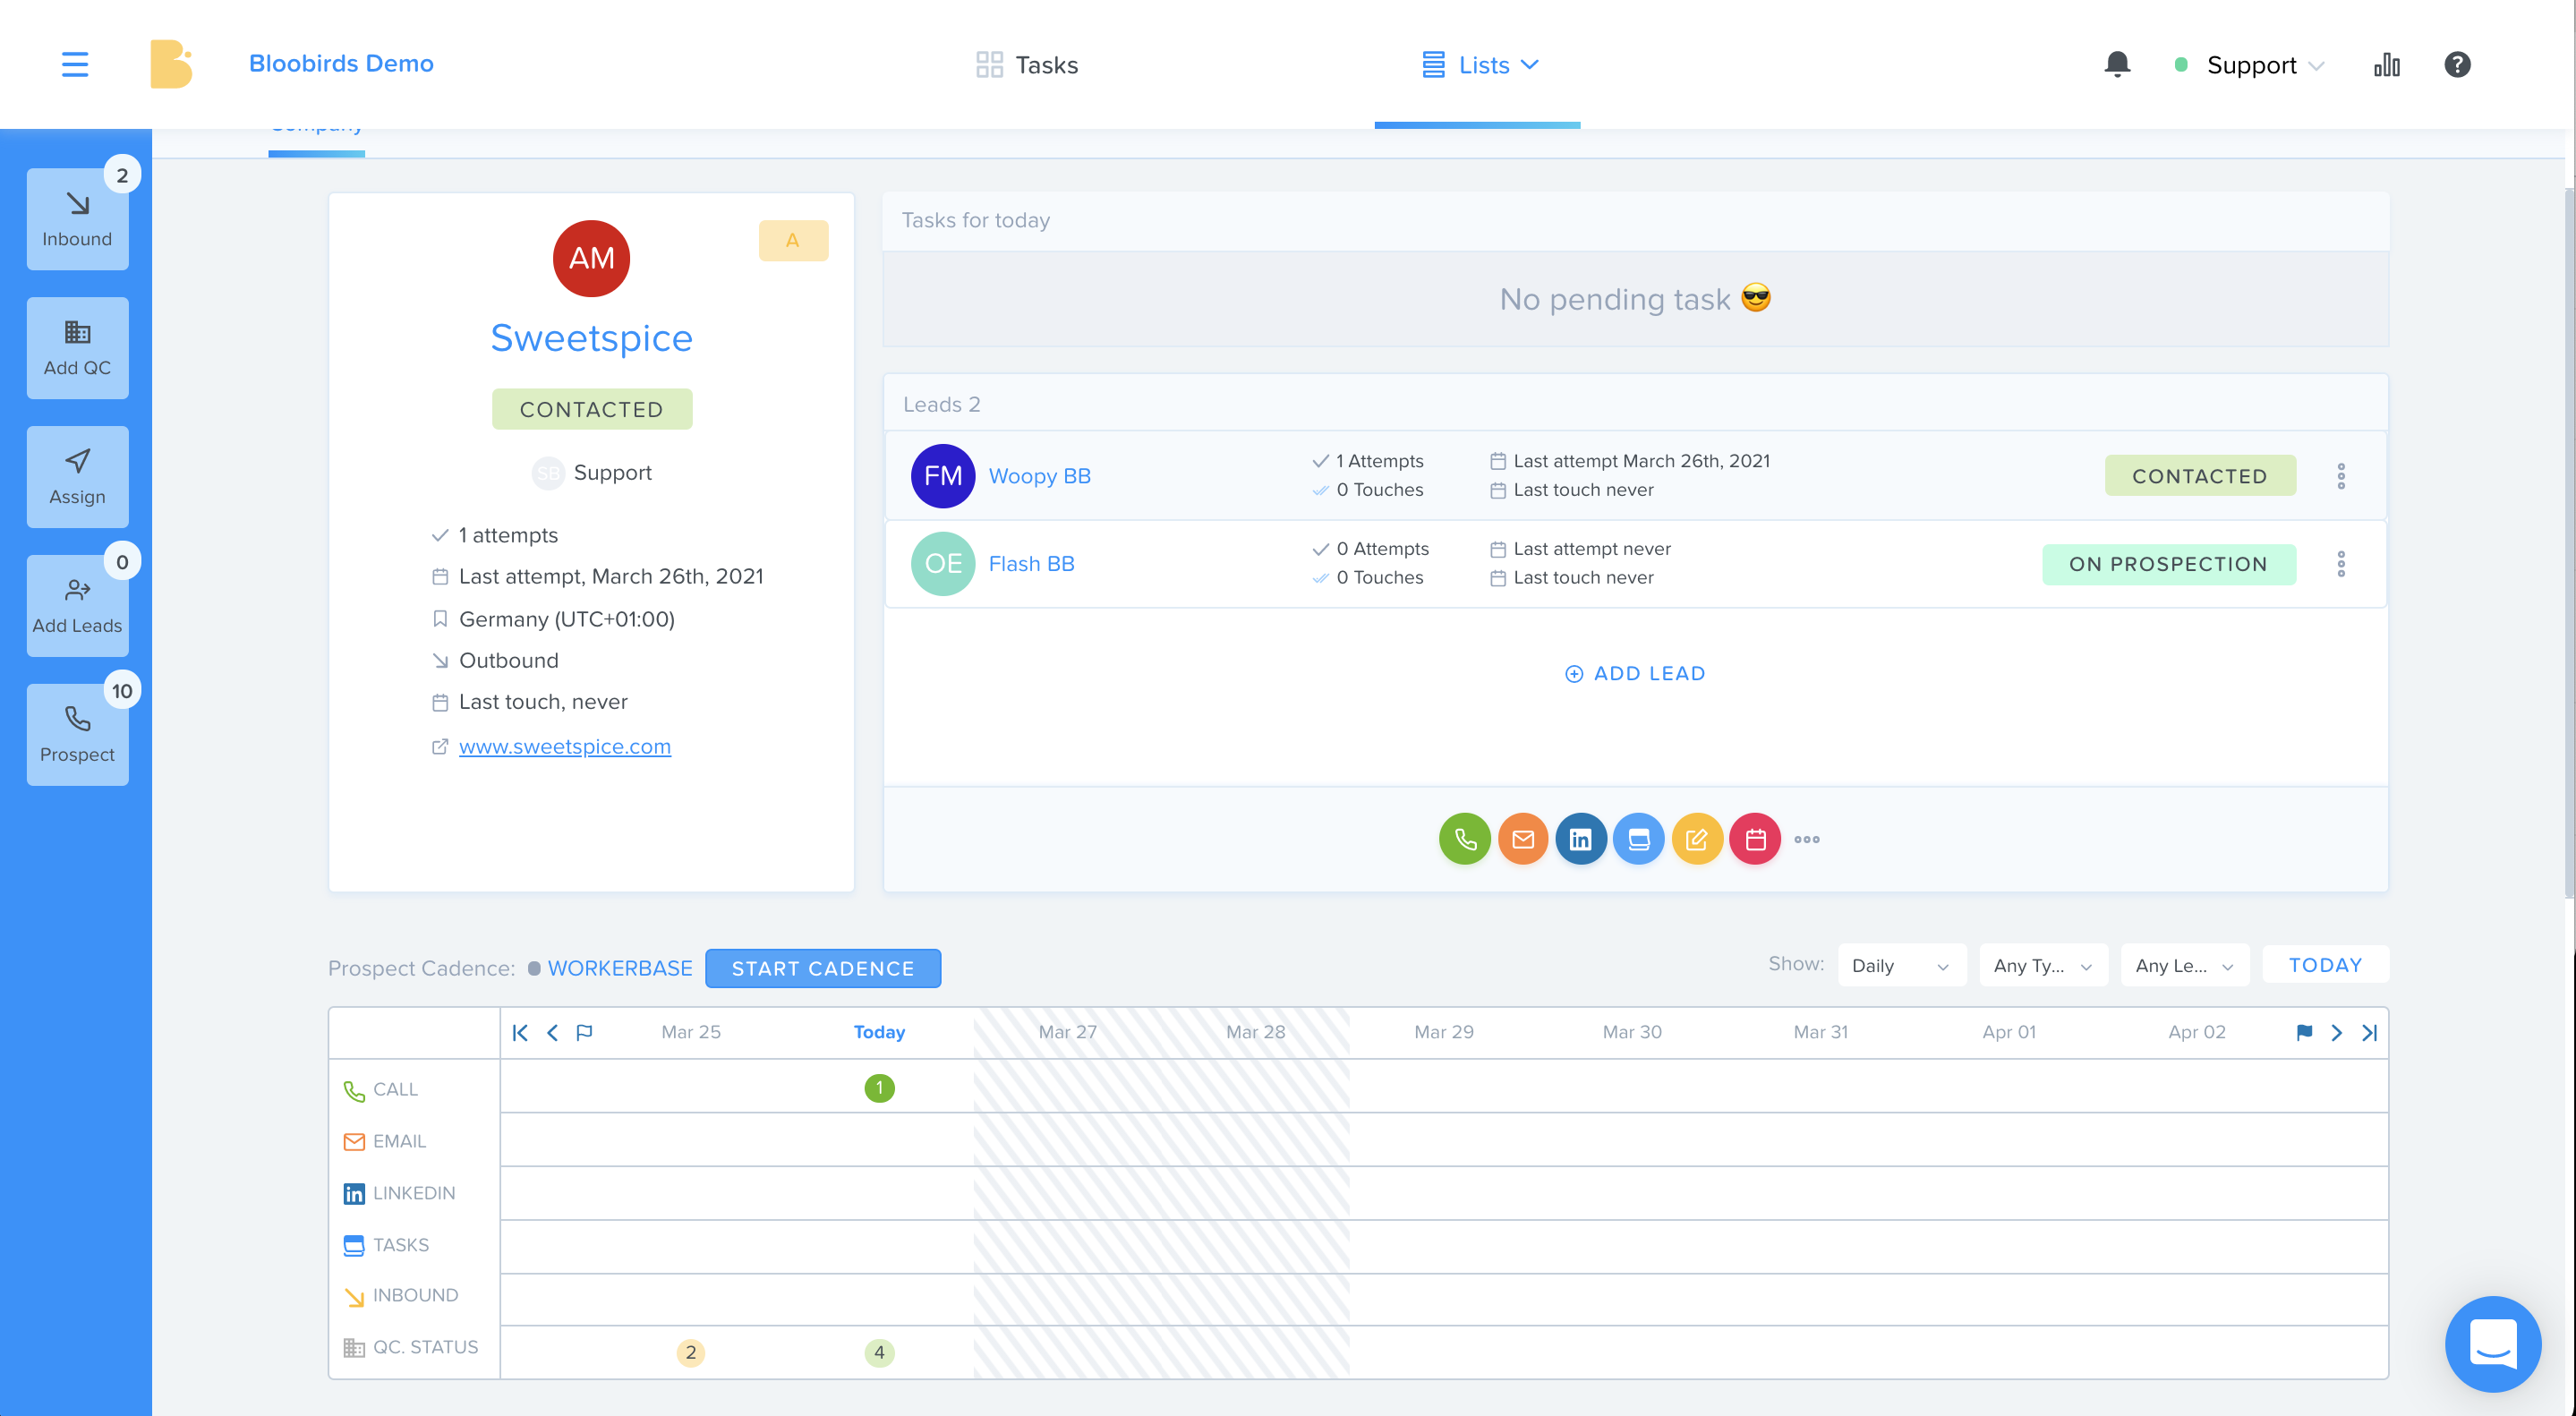Click the blue task action button

pos(1639,839)
